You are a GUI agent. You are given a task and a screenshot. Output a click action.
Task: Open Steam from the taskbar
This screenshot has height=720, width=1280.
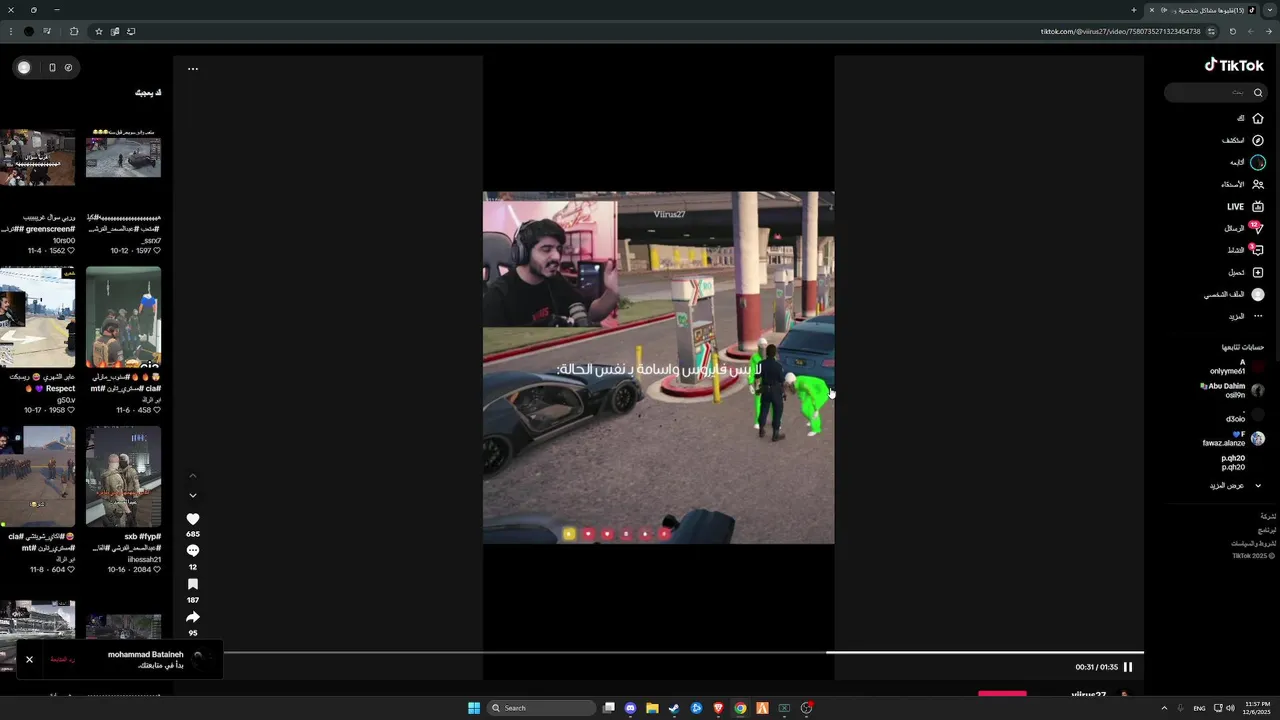click(674, 708)
